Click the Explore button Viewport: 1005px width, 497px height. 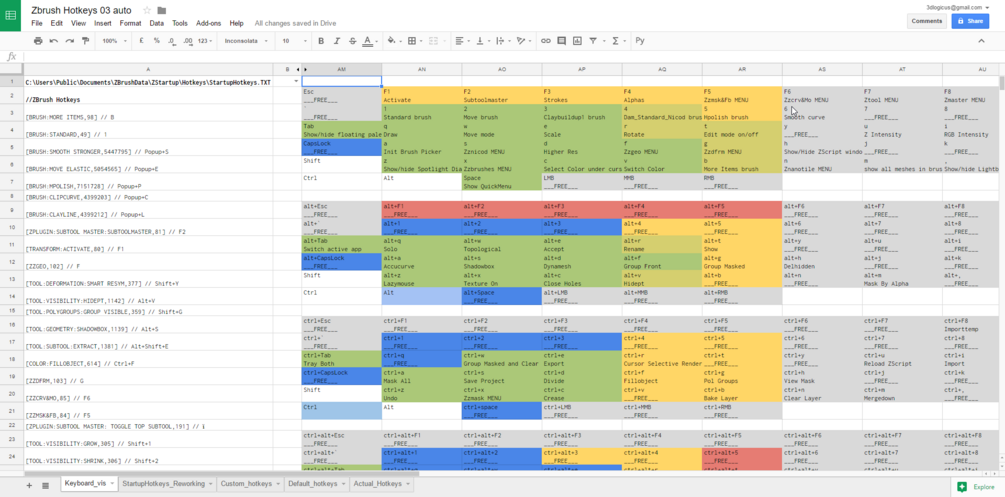click(976, 487)
